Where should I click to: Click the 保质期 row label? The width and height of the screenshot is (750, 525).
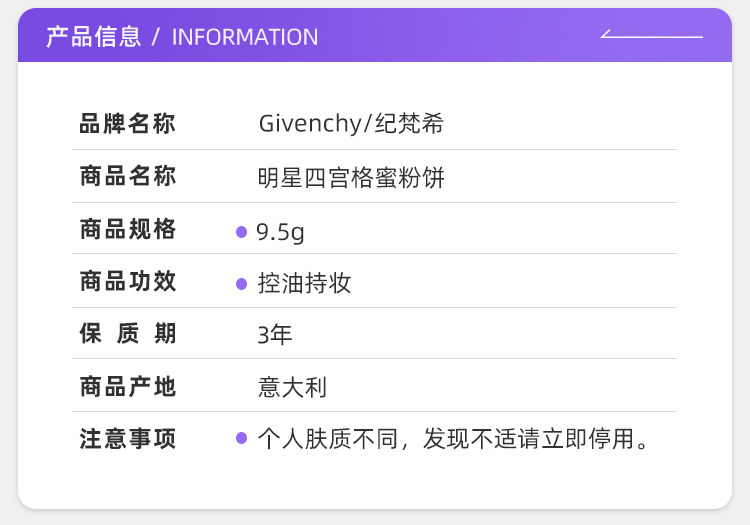[x=127, y=334]
